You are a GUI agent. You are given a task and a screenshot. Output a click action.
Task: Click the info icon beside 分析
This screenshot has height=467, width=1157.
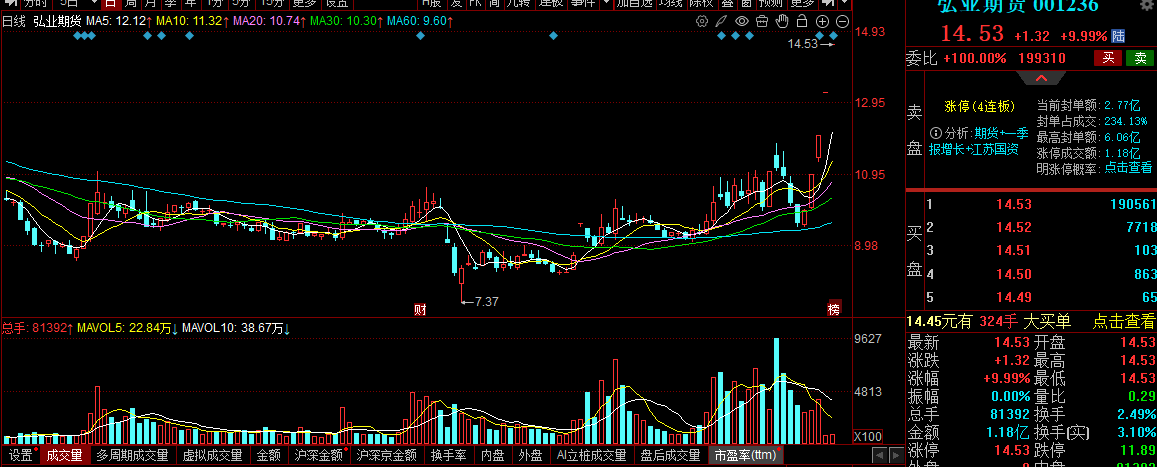(x=936, y=134)
